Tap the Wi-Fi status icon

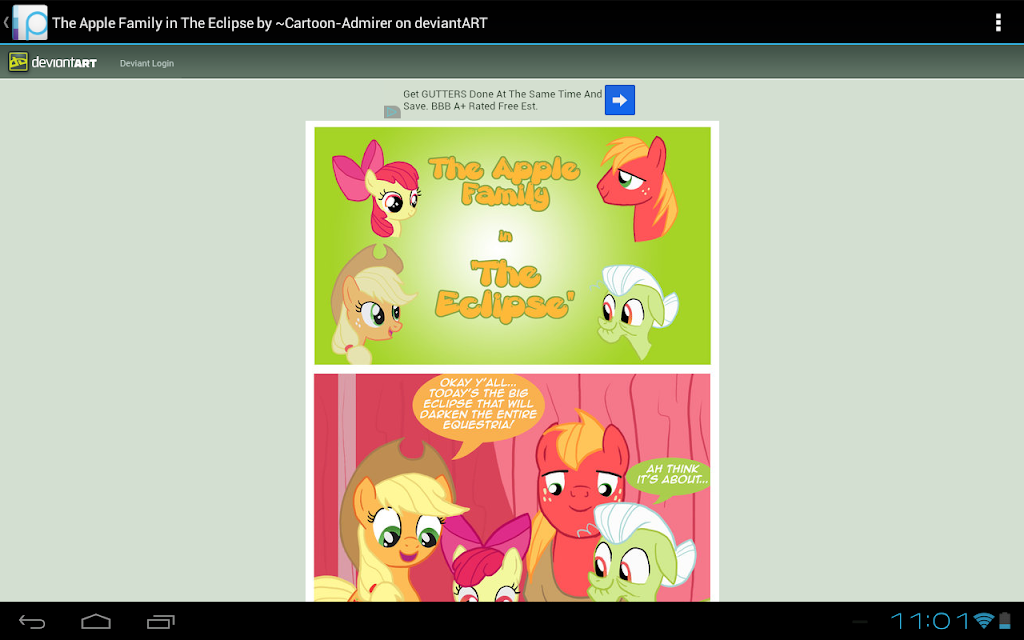pos(984,620)
